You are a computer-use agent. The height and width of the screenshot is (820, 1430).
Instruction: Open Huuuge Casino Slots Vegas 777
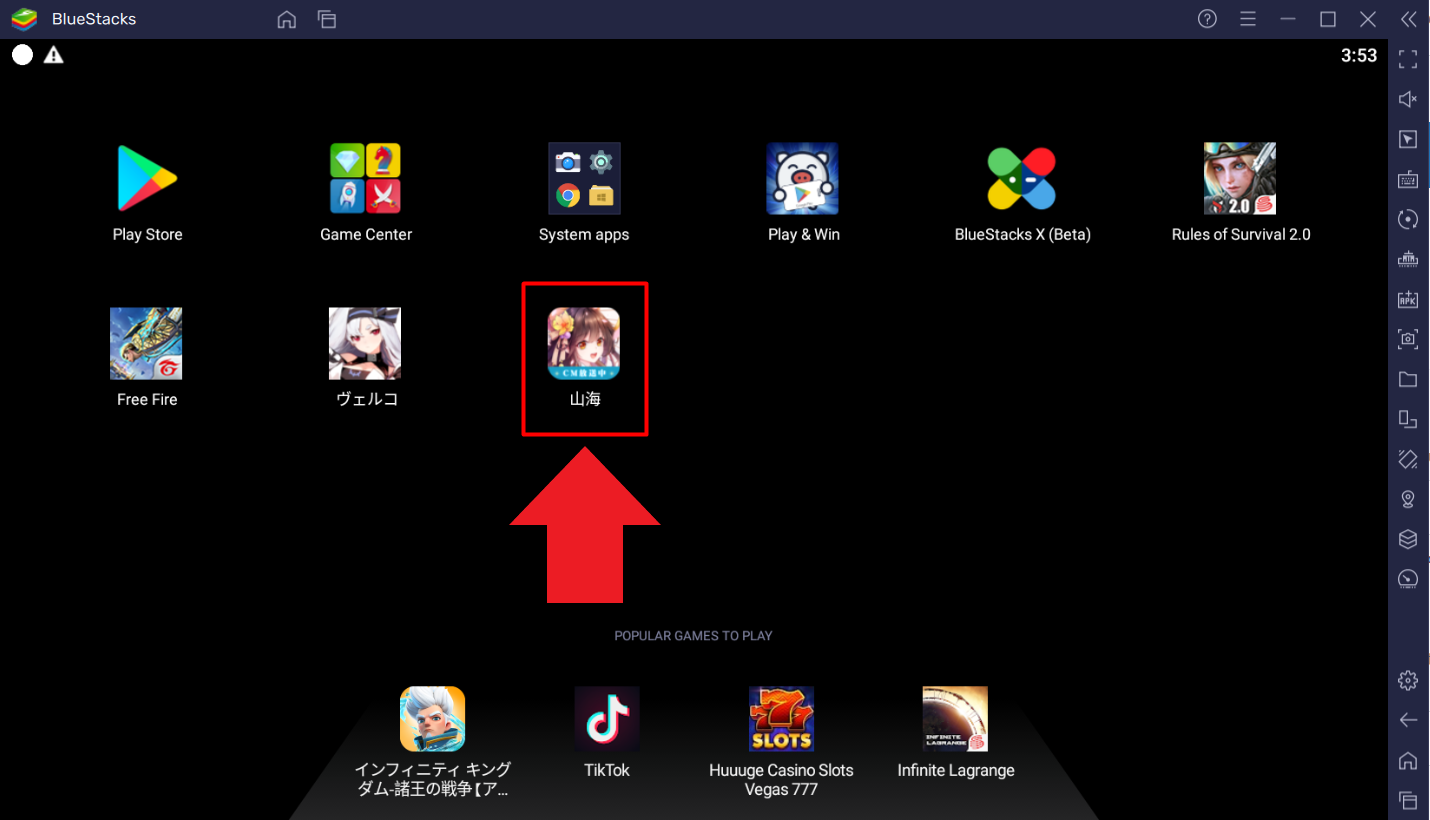pos(781,718)
